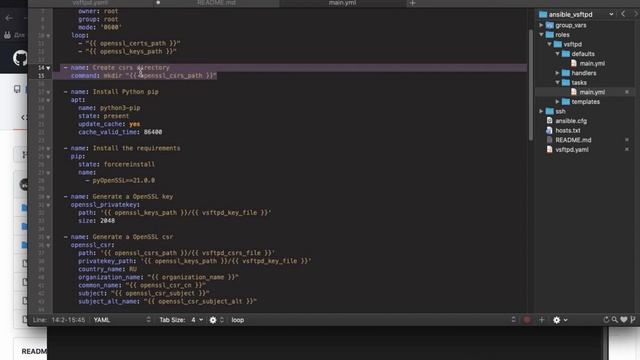
Task: Expand the handlers folder
Action: (x=557, y=73)
